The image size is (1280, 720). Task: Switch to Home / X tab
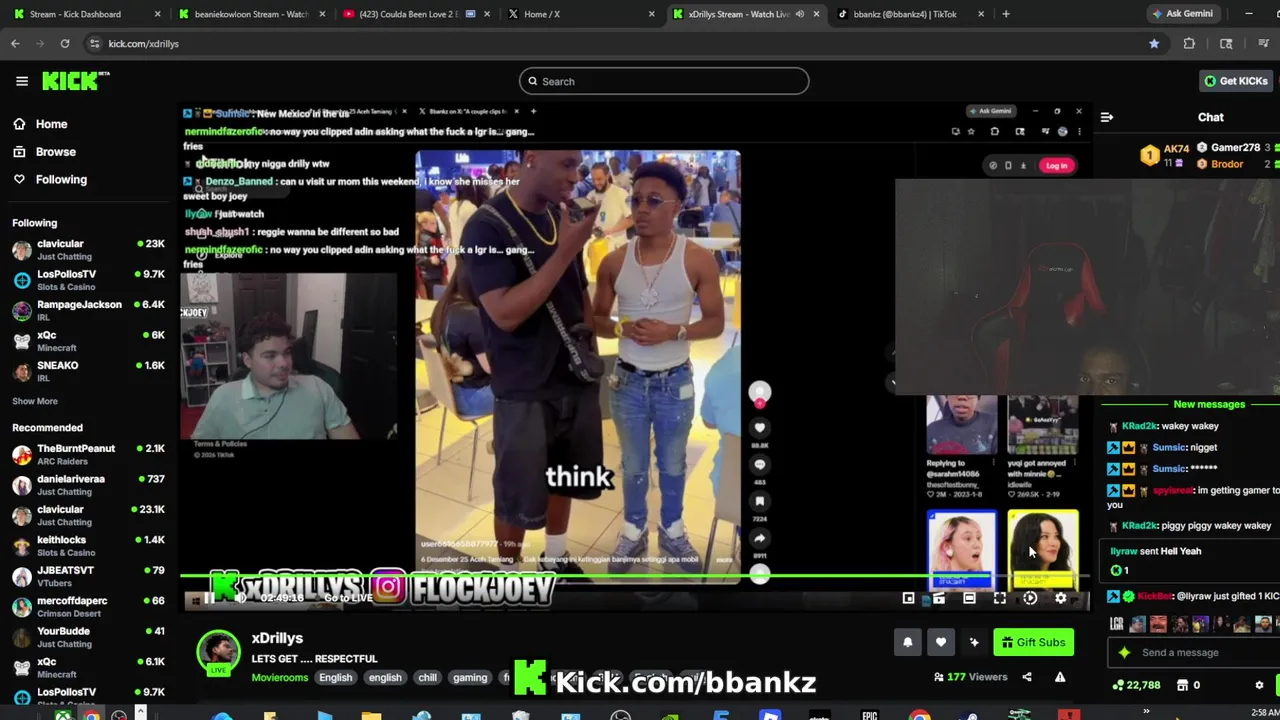coord(580,14)
